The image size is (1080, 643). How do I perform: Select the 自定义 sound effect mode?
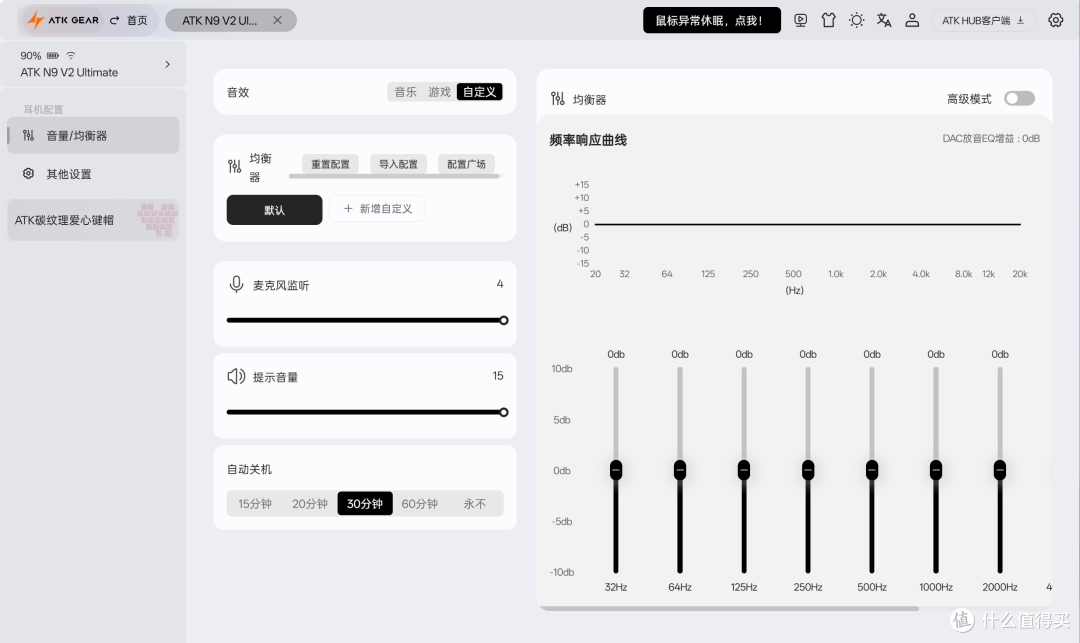click(x=479, y=92)
